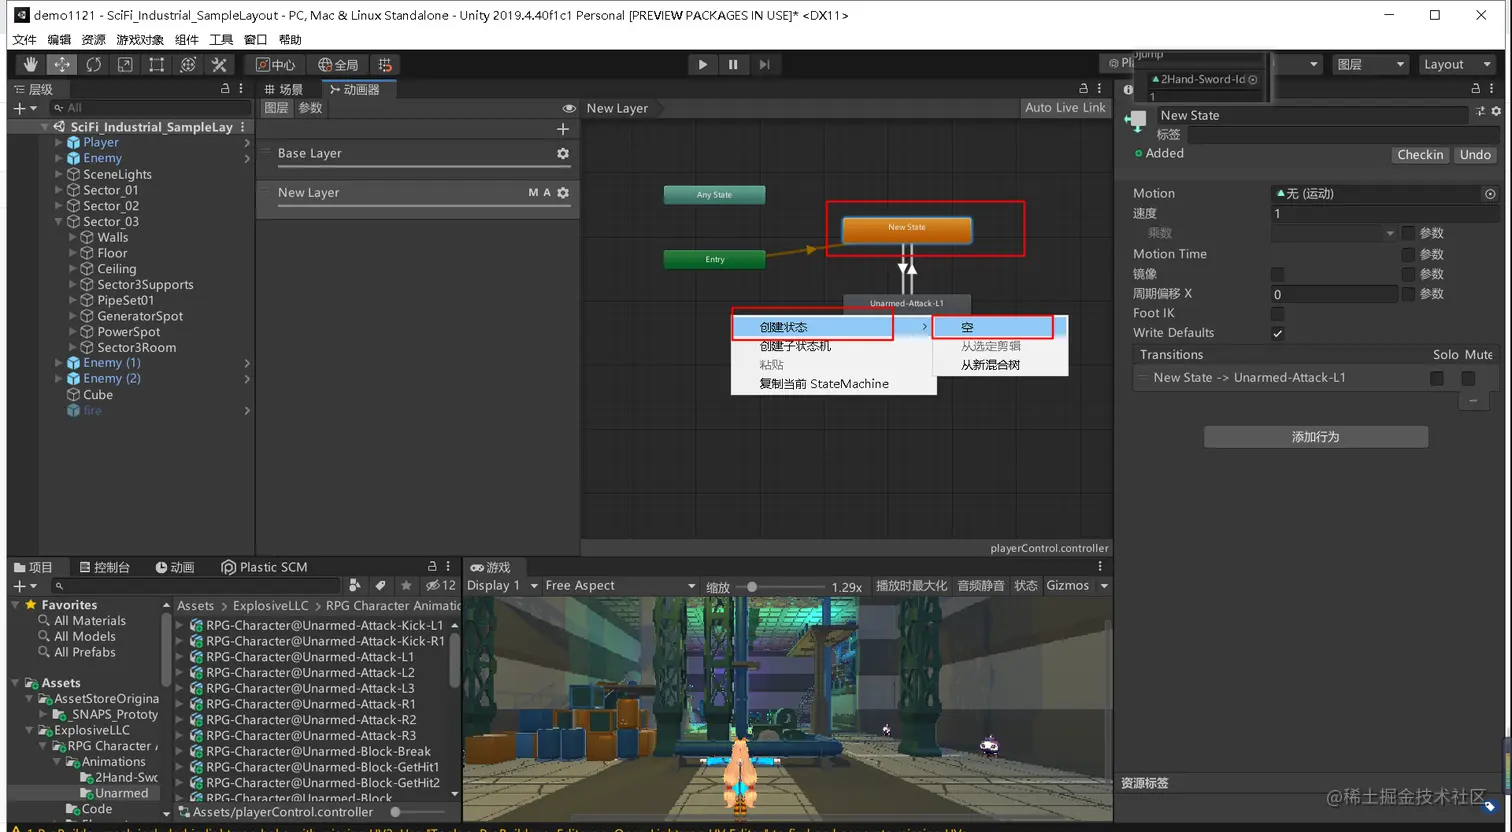The image size is (1512, 832).
Task: Toggle Auto Live Link
Action: coord(1065,108)
